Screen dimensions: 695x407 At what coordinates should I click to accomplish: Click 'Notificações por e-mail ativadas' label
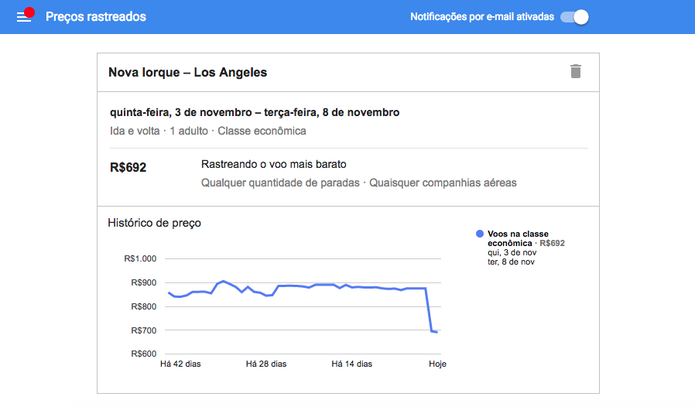coord(482,17)
